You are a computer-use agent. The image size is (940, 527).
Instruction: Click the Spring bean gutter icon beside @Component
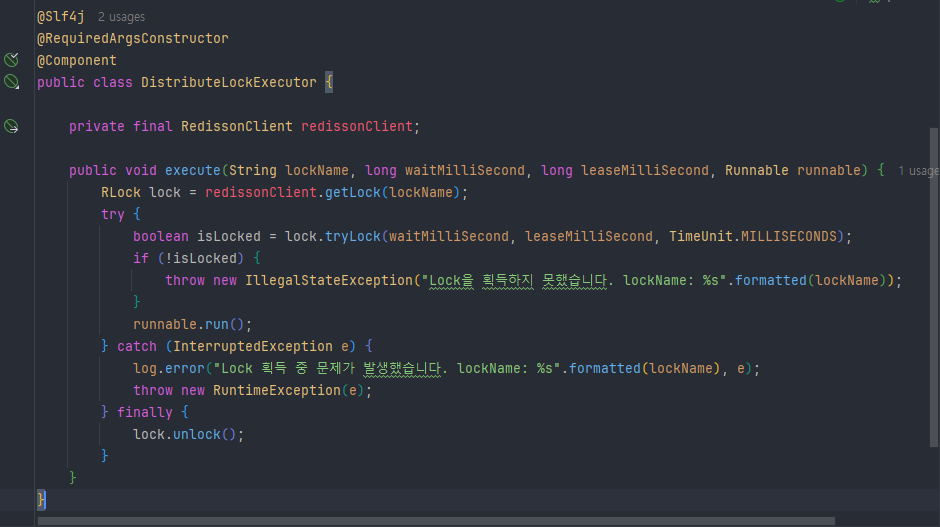click(x=11, y=59)
